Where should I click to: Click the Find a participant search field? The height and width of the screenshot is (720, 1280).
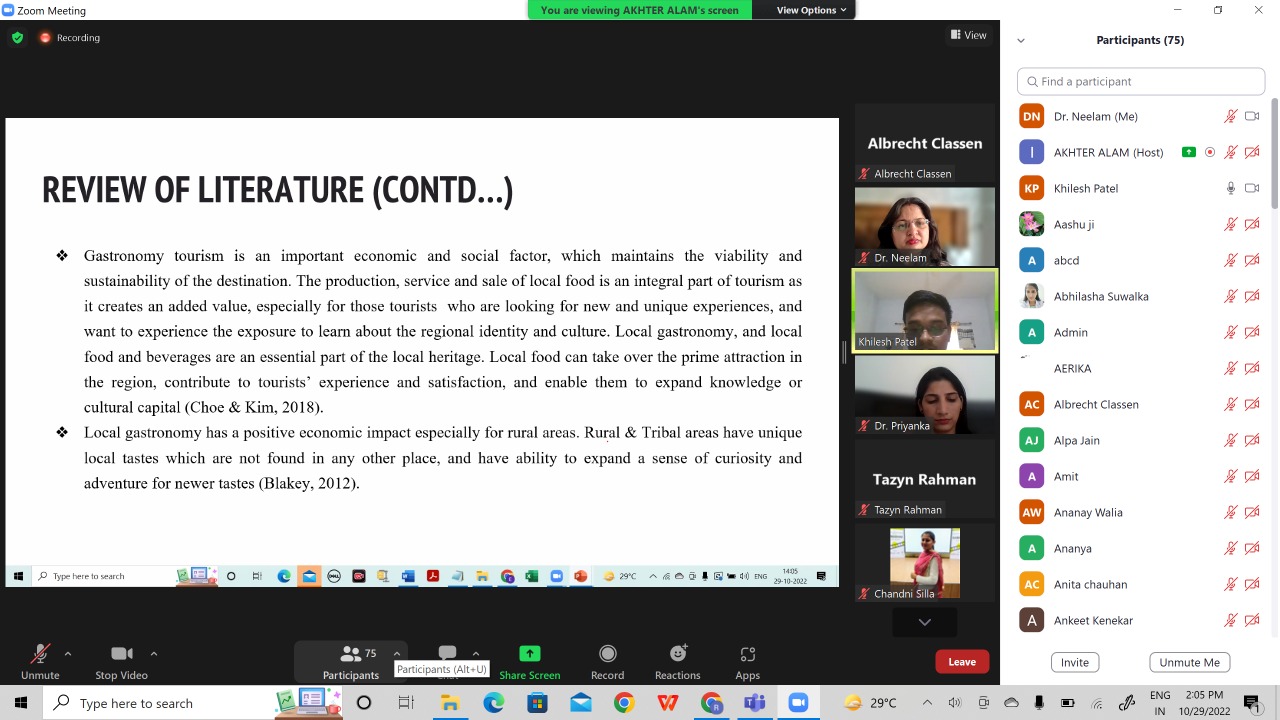[x=1141, y=81]
